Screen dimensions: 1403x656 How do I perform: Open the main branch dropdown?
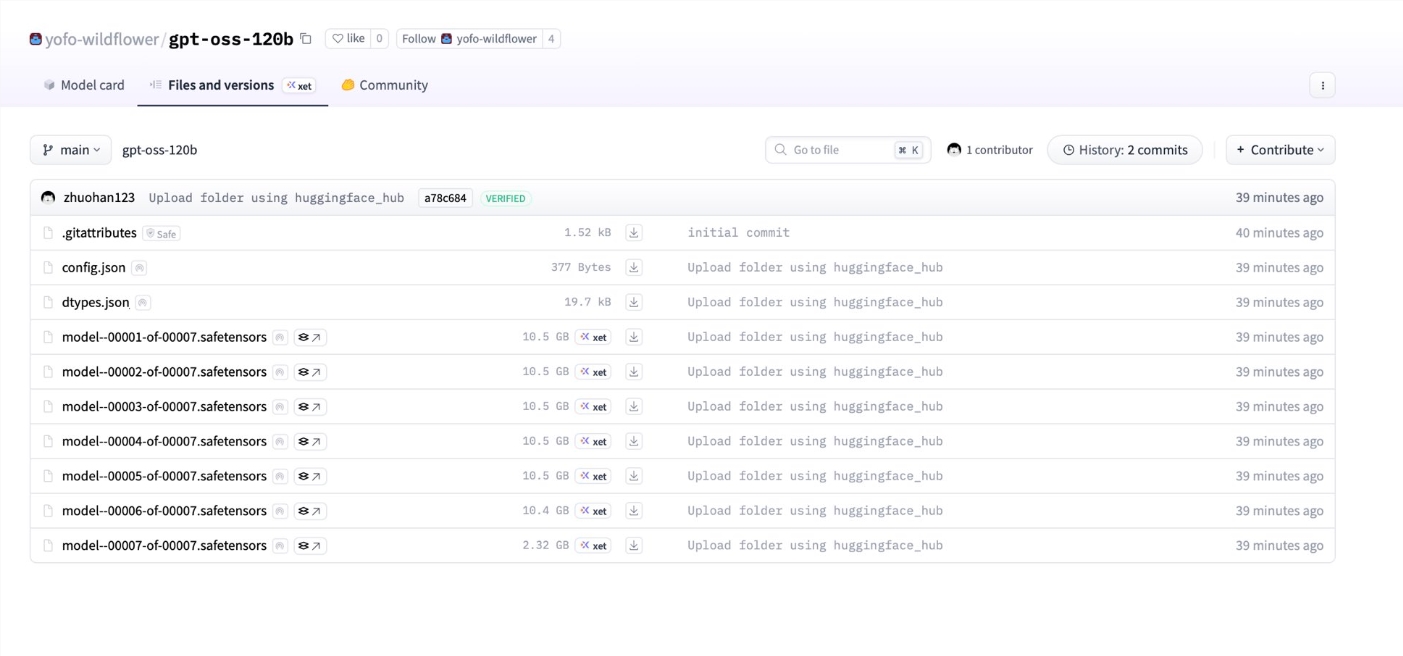pos(70,150)
